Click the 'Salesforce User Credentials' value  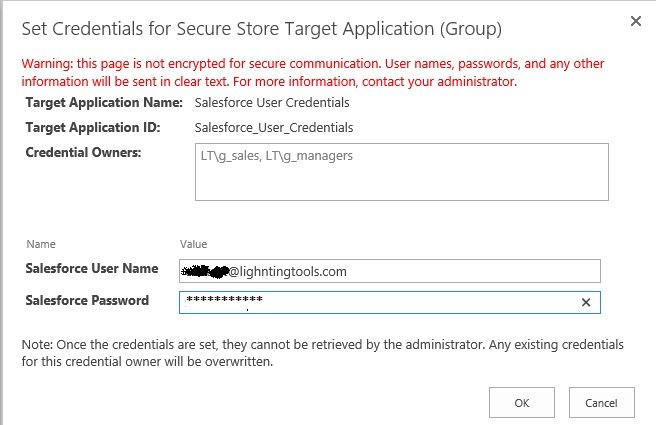pyautogui.click(x=272, y=103)
